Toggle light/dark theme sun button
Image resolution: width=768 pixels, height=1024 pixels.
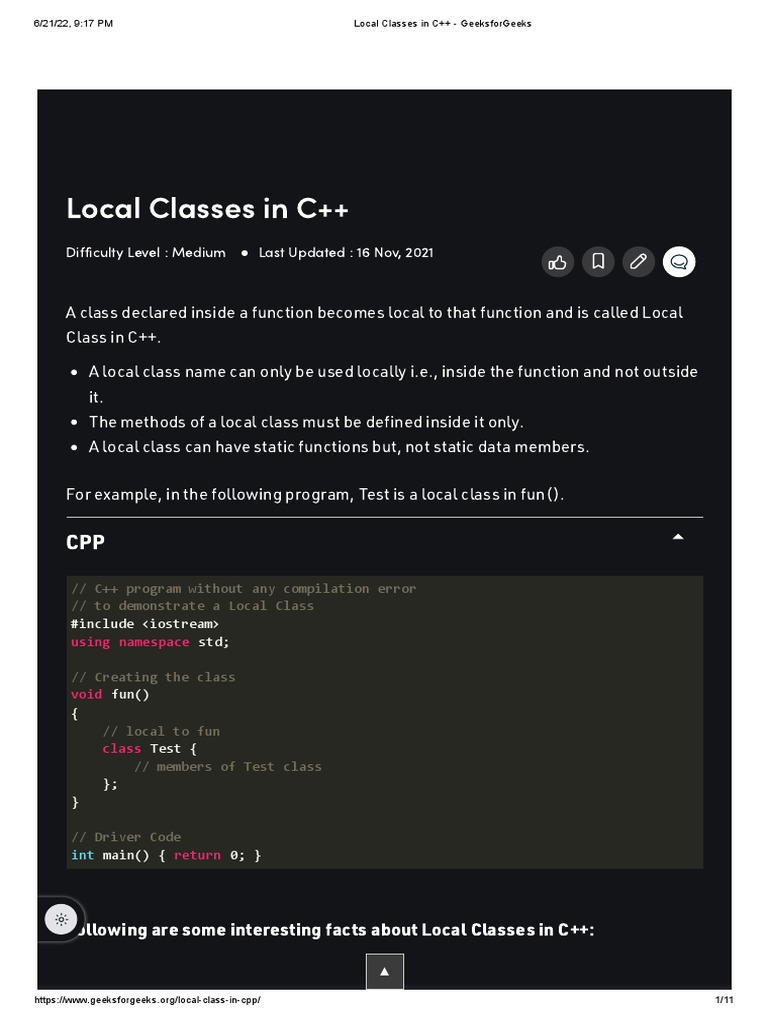(x=61, y=920)
